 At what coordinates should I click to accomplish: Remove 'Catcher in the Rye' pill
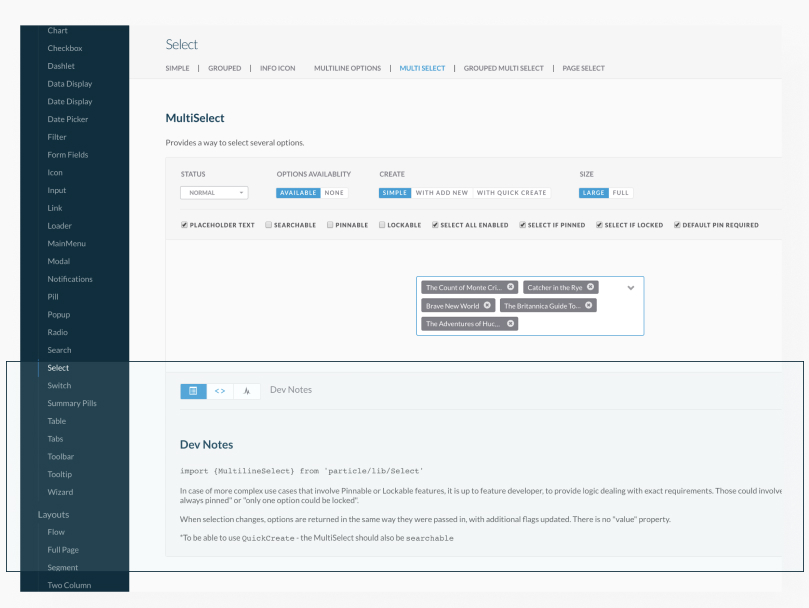pyautogui.click(x=591, y=287)
